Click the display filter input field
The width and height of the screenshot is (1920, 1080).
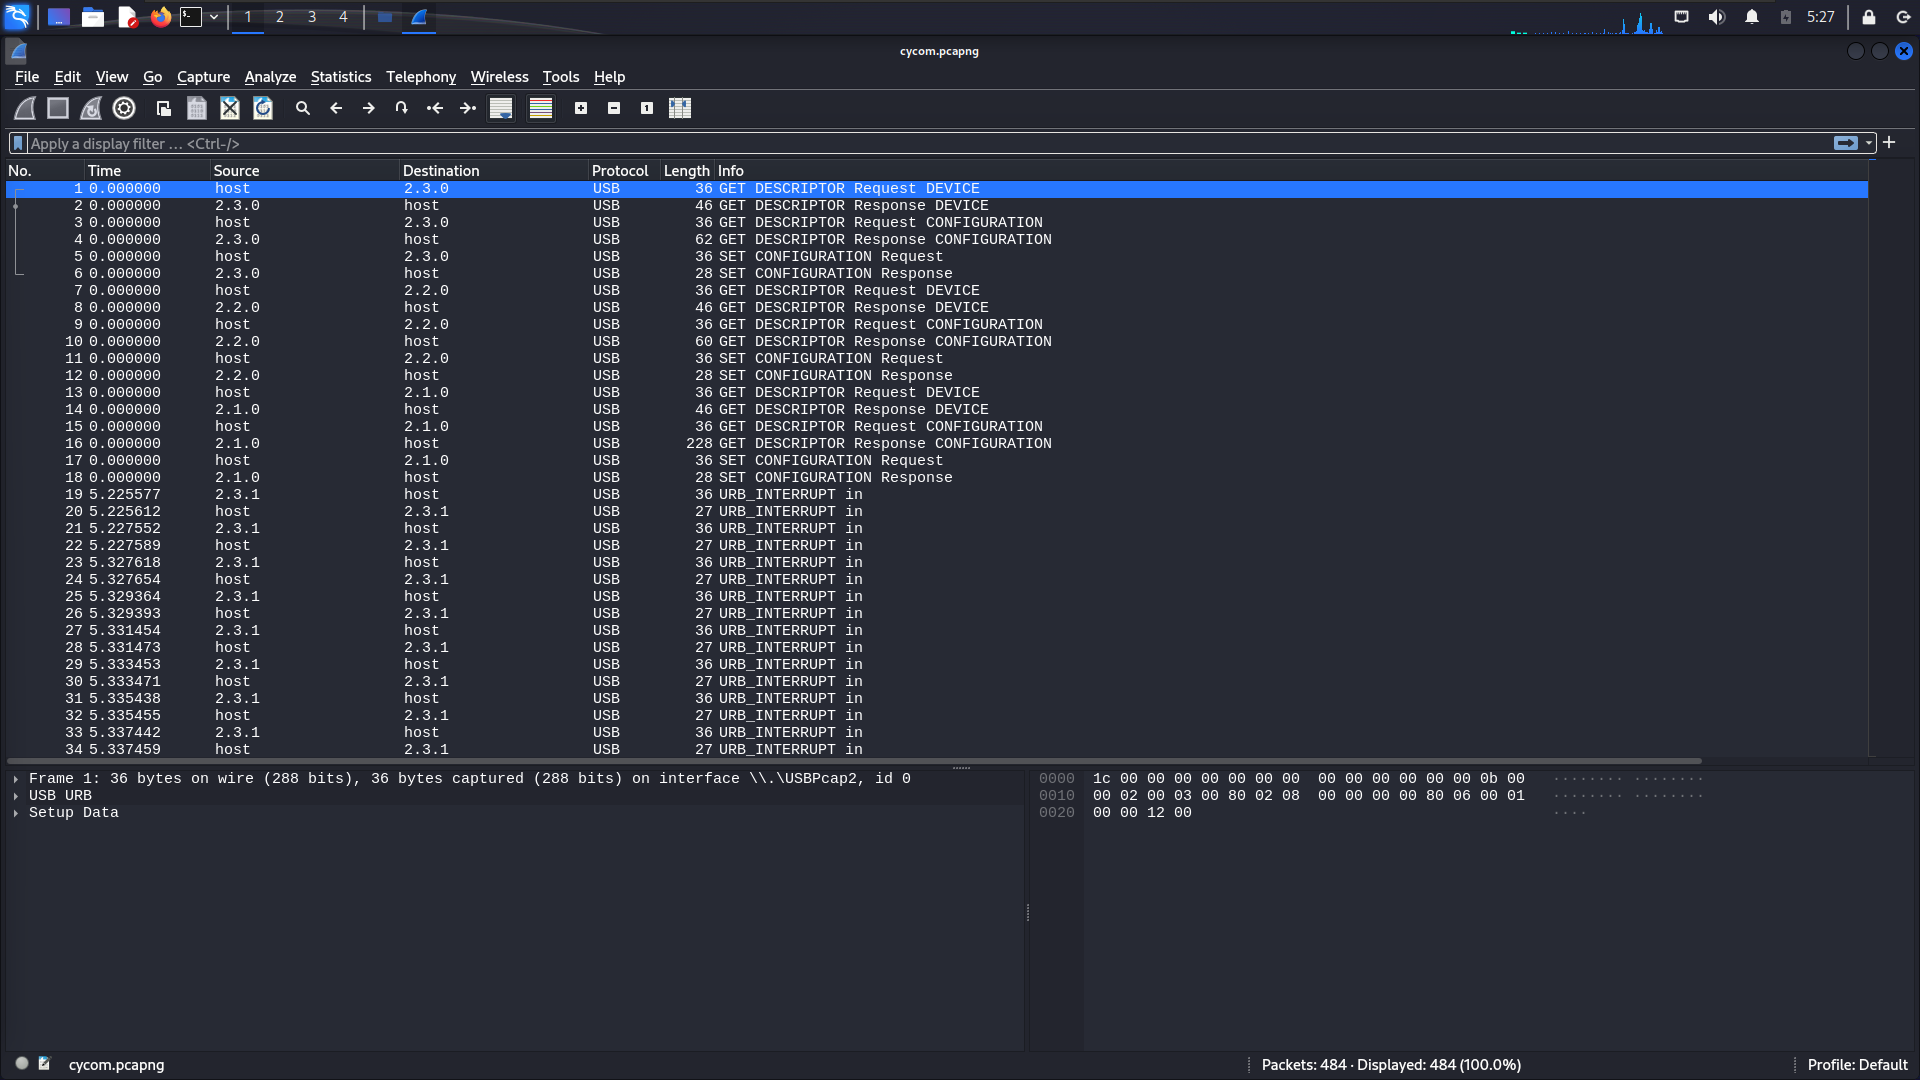tap(900, 143)
